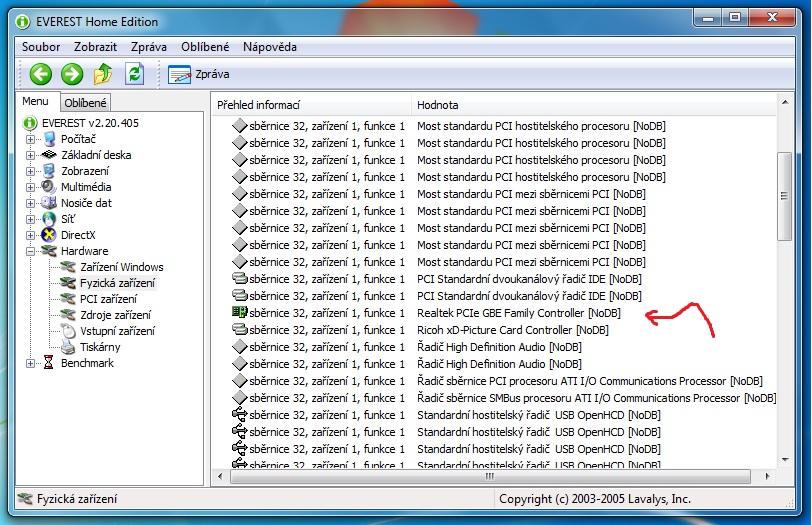The image size is (812, 525).
Task: Open Zdroje zařízení in the tree
Action: pos(115,315)
